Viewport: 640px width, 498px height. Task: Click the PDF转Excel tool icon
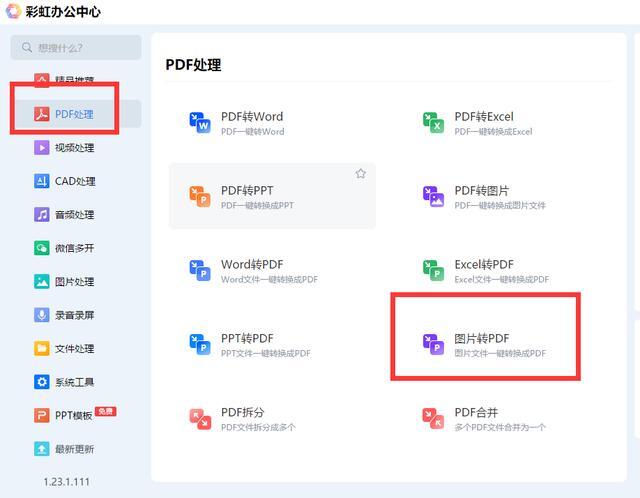[x=433, y=122]
